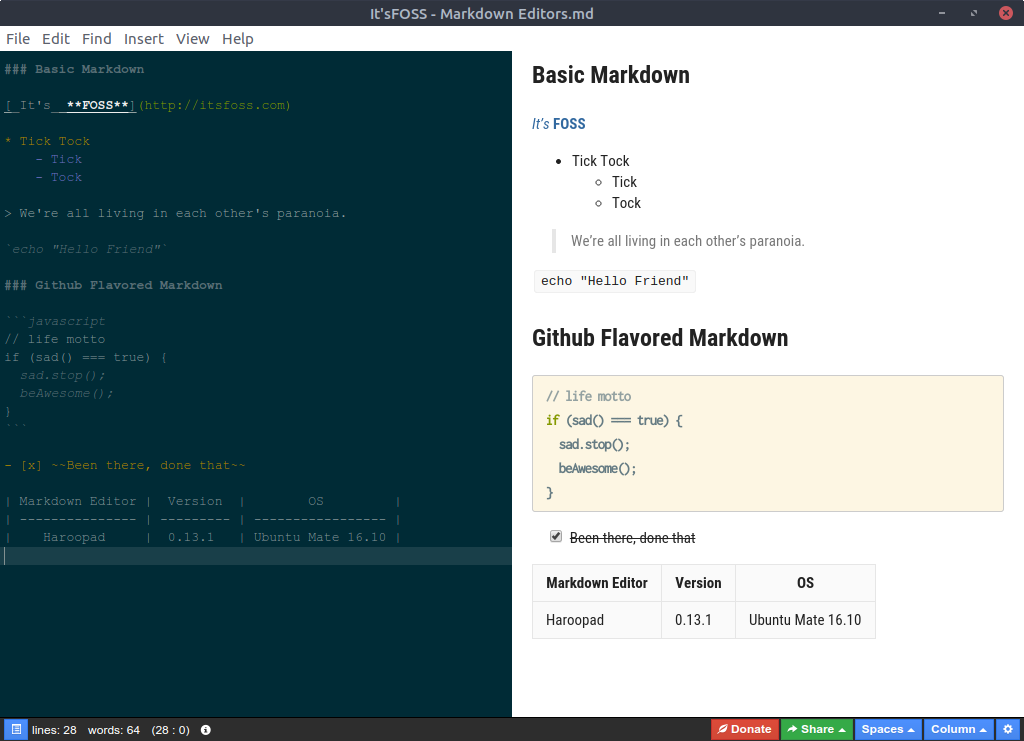Viewport: 1024px width, 741px height.
Task: Open the View menu
Action: [192, 38]
